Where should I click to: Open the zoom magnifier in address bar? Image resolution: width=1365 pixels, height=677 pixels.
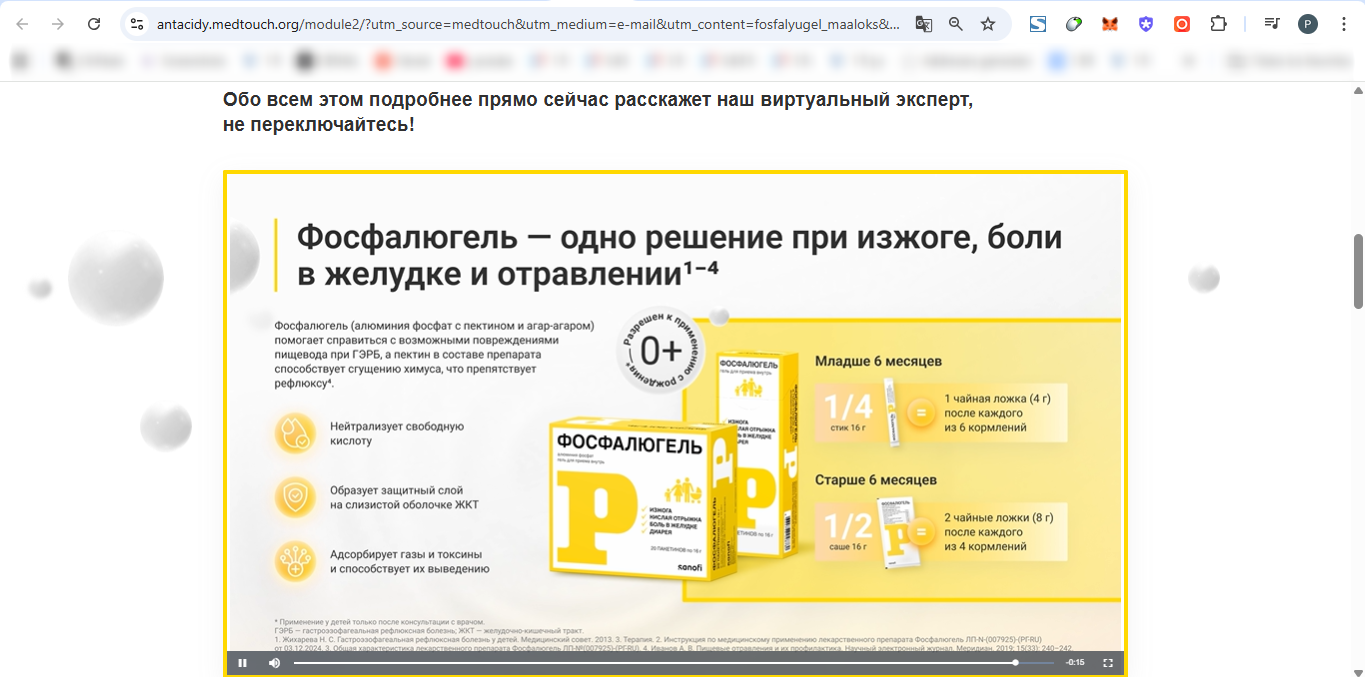pyautogui.click(x=956, y=24)
